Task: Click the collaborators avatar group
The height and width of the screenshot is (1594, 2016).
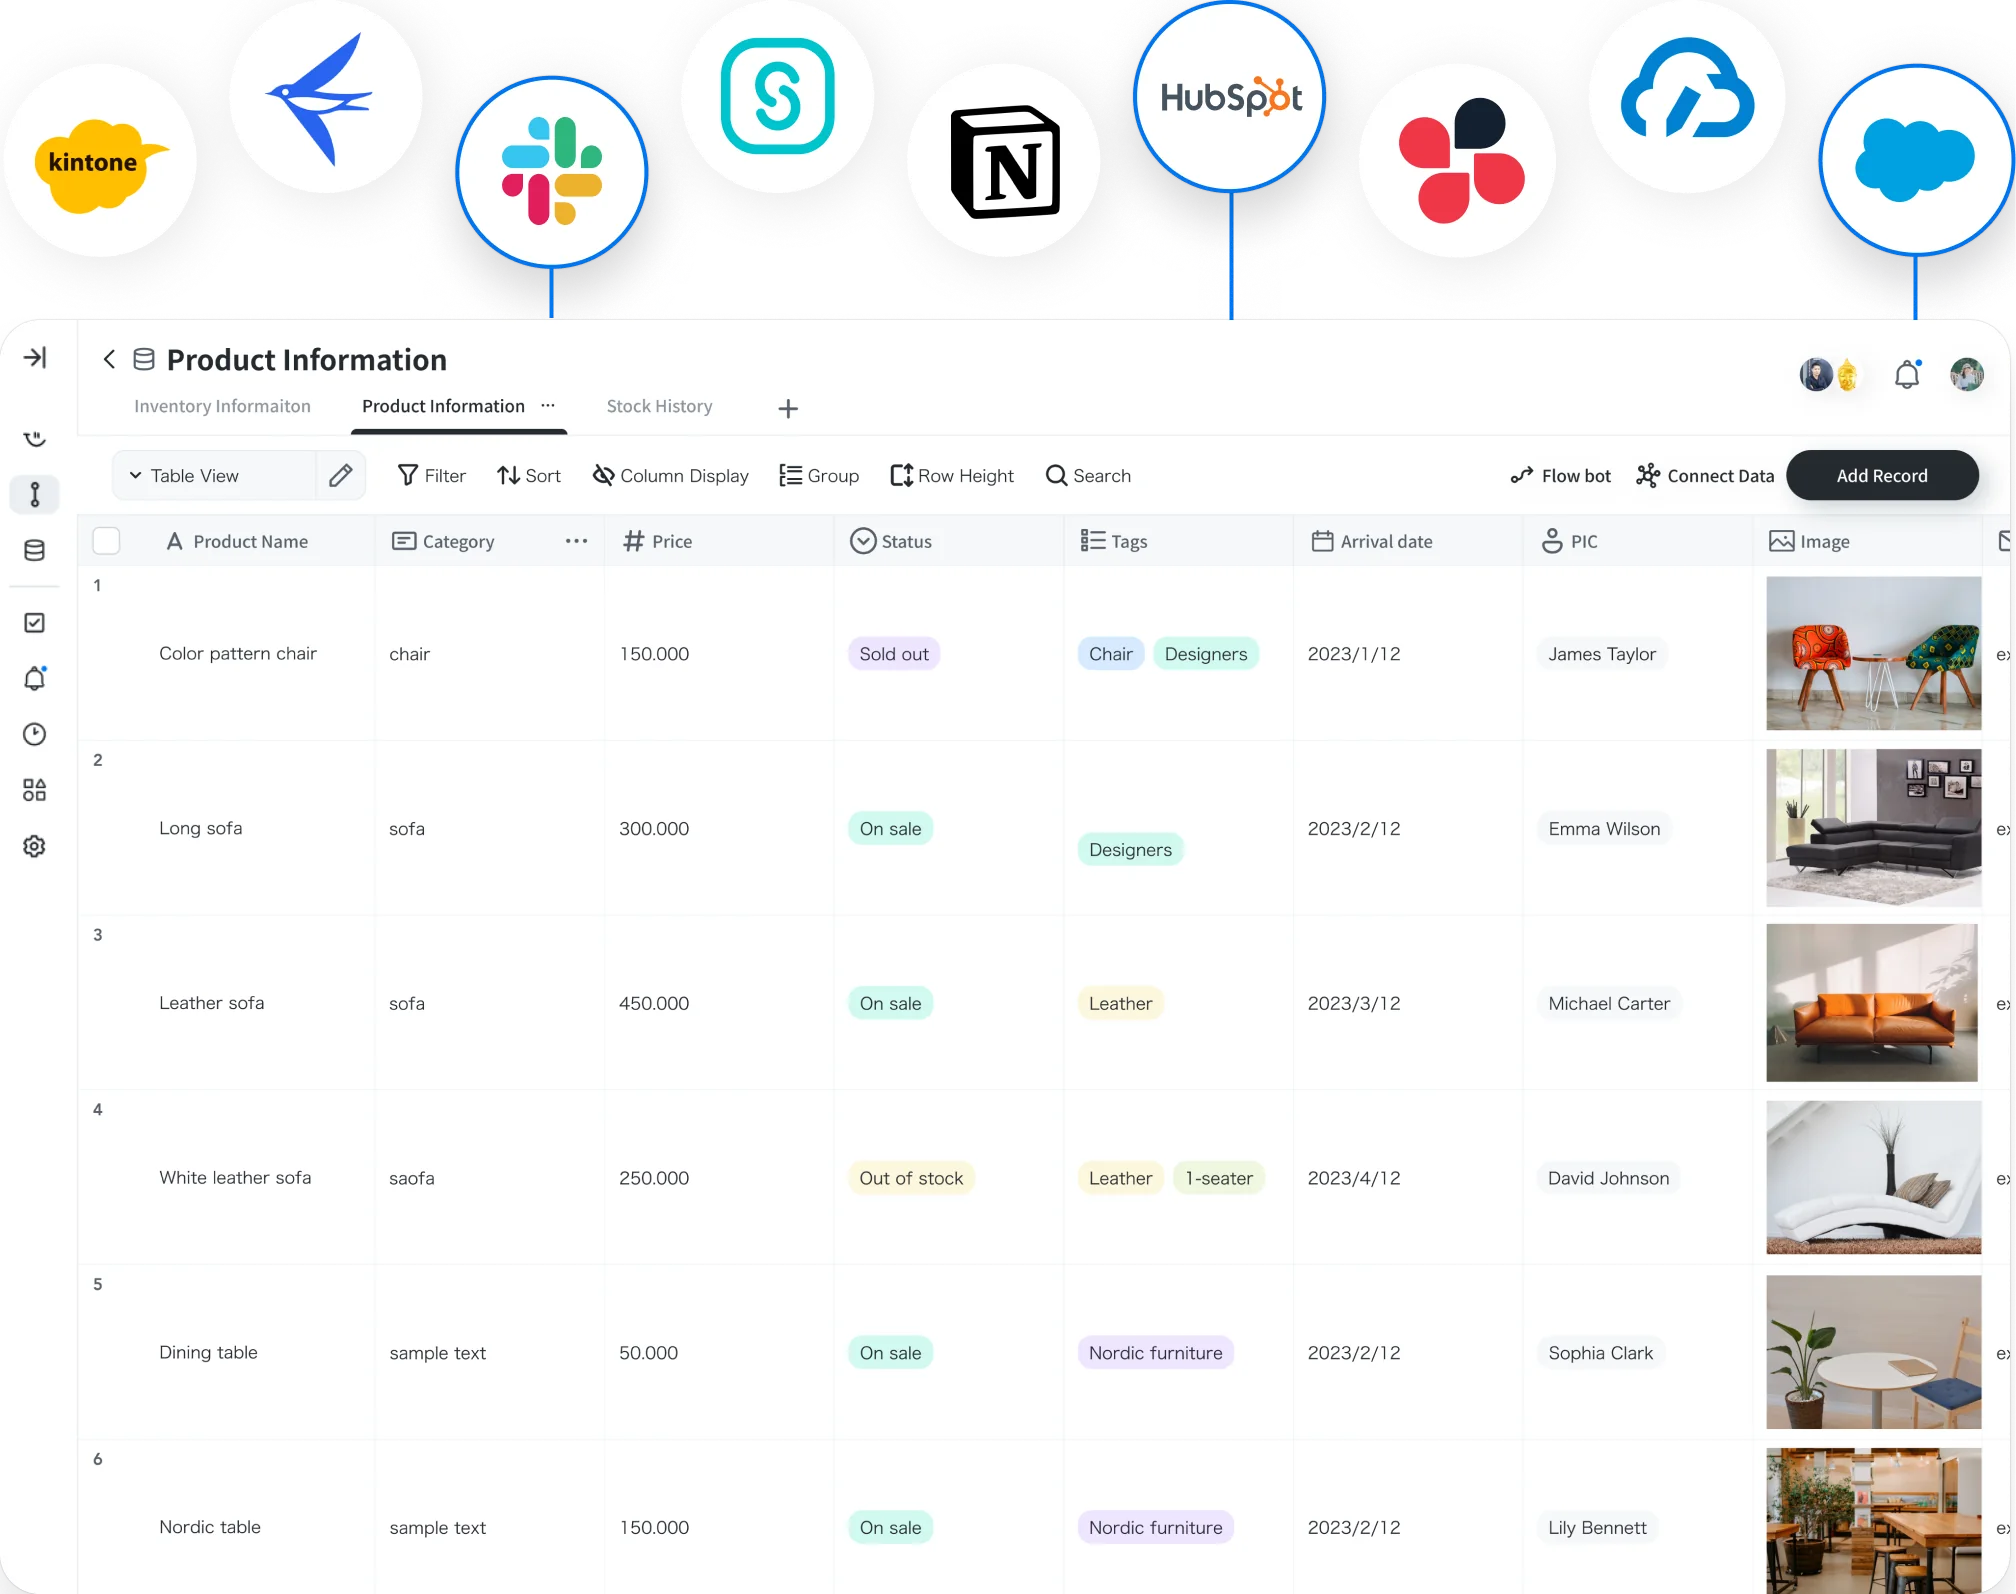Action: coord(1829,375)
